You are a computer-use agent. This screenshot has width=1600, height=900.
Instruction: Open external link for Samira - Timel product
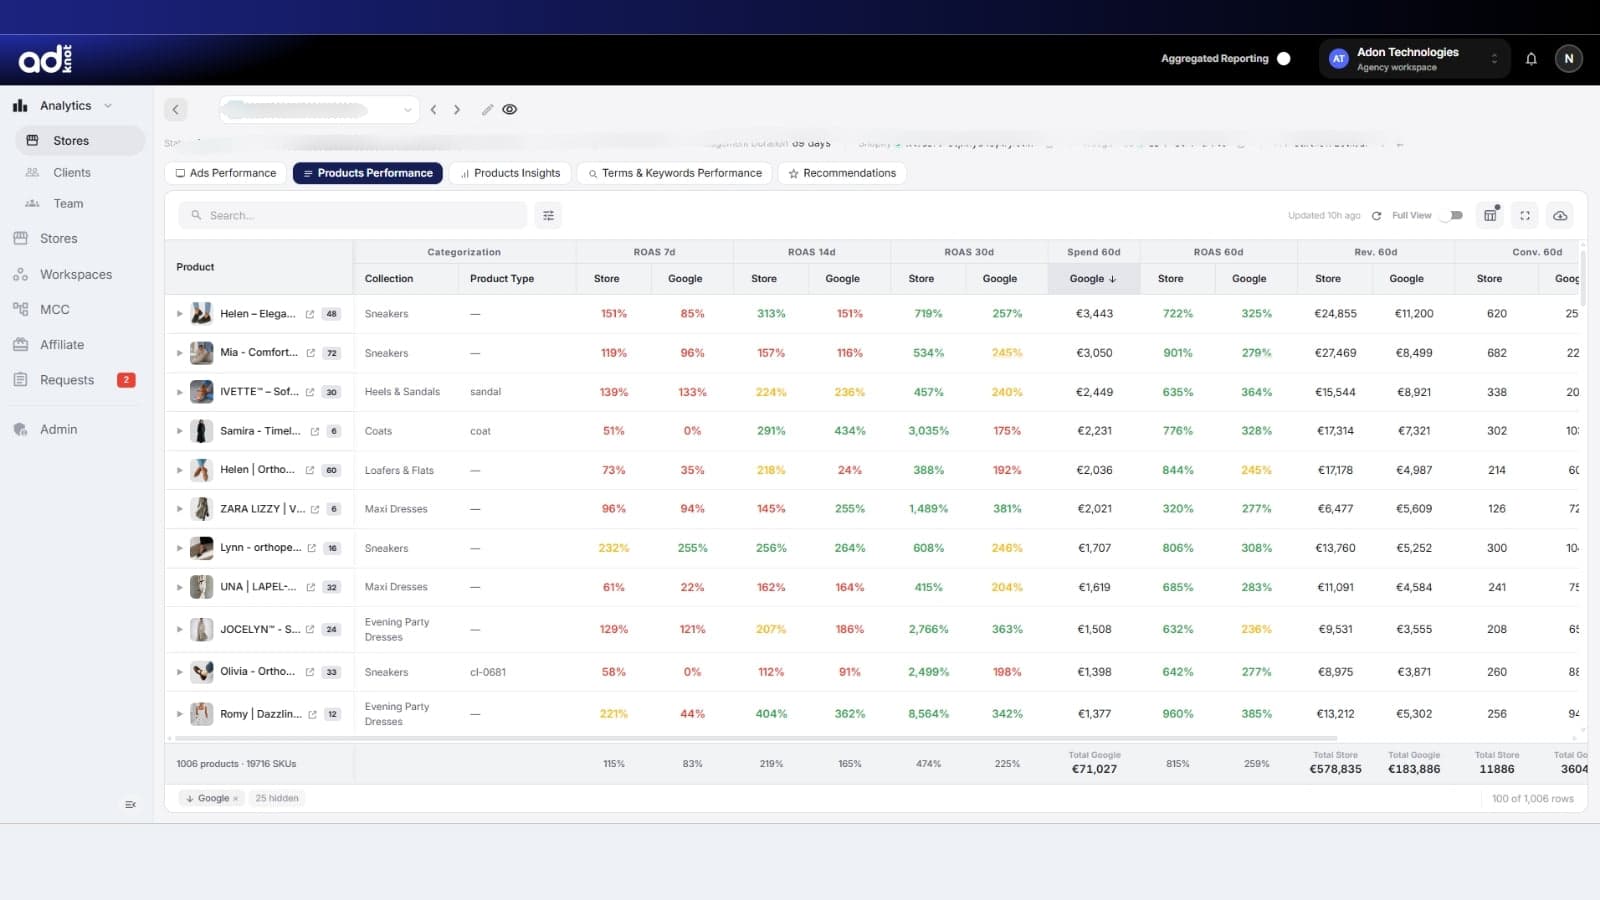coord(315,431)
